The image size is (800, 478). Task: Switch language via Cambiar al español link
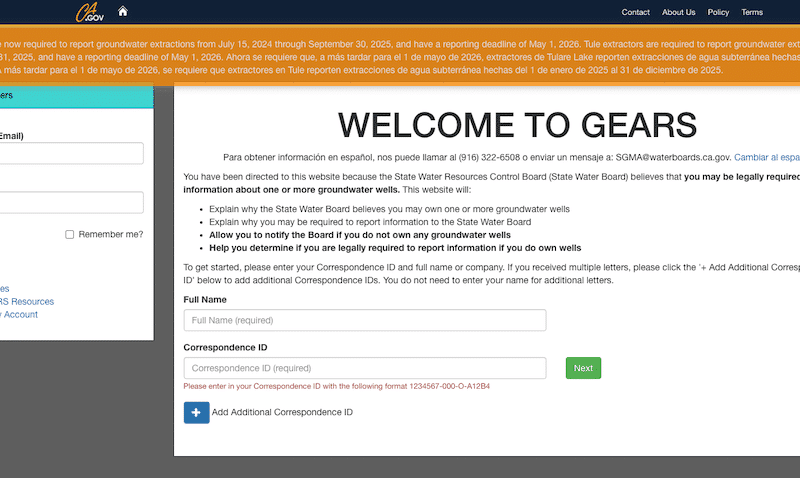pos(767,157)
